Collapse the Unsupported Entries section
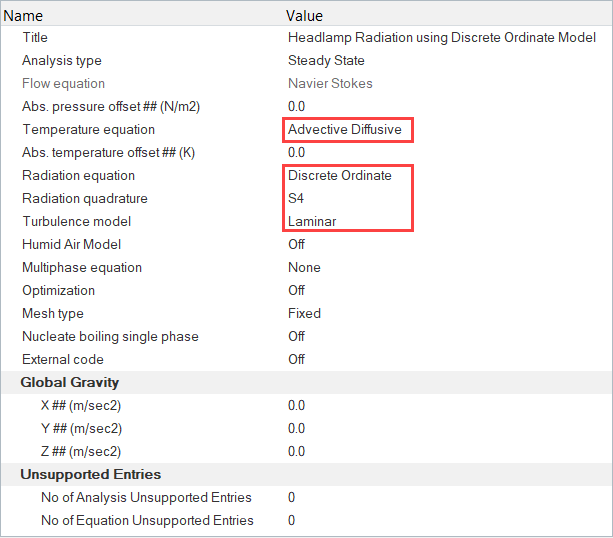 click(x=91, y=475)
